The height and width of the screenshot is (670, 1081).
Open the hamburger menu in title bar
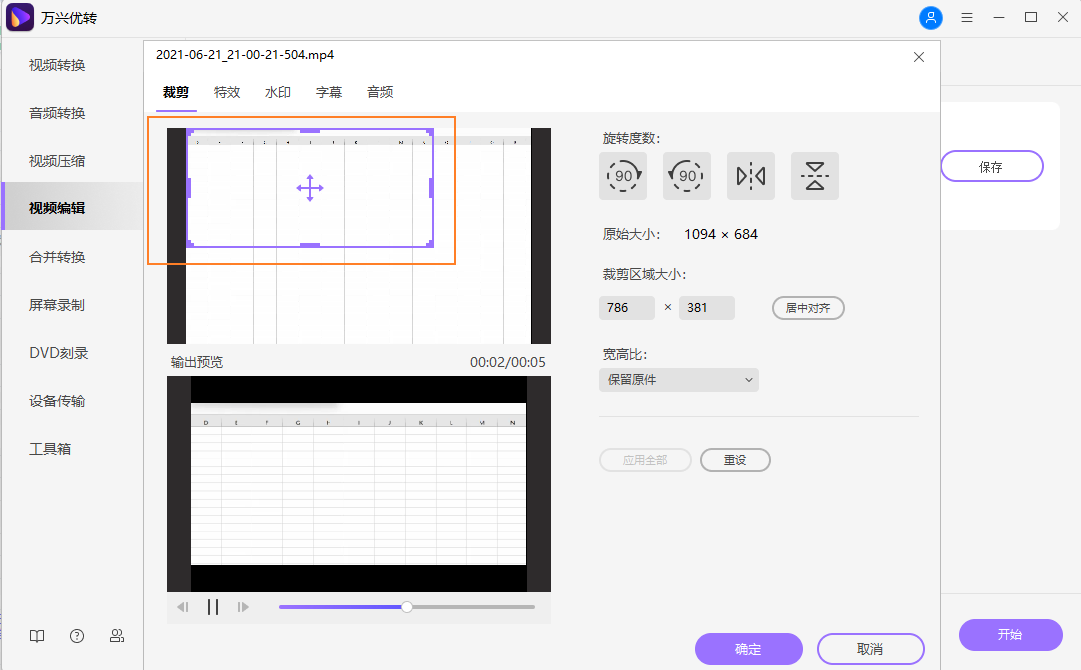(x=967, y=18)
